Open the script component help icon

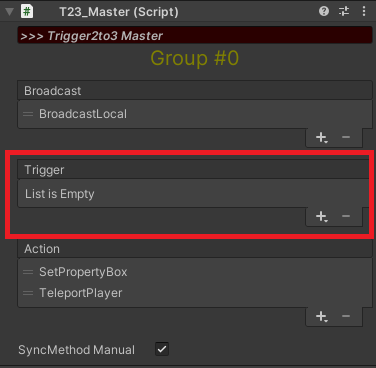324,12
